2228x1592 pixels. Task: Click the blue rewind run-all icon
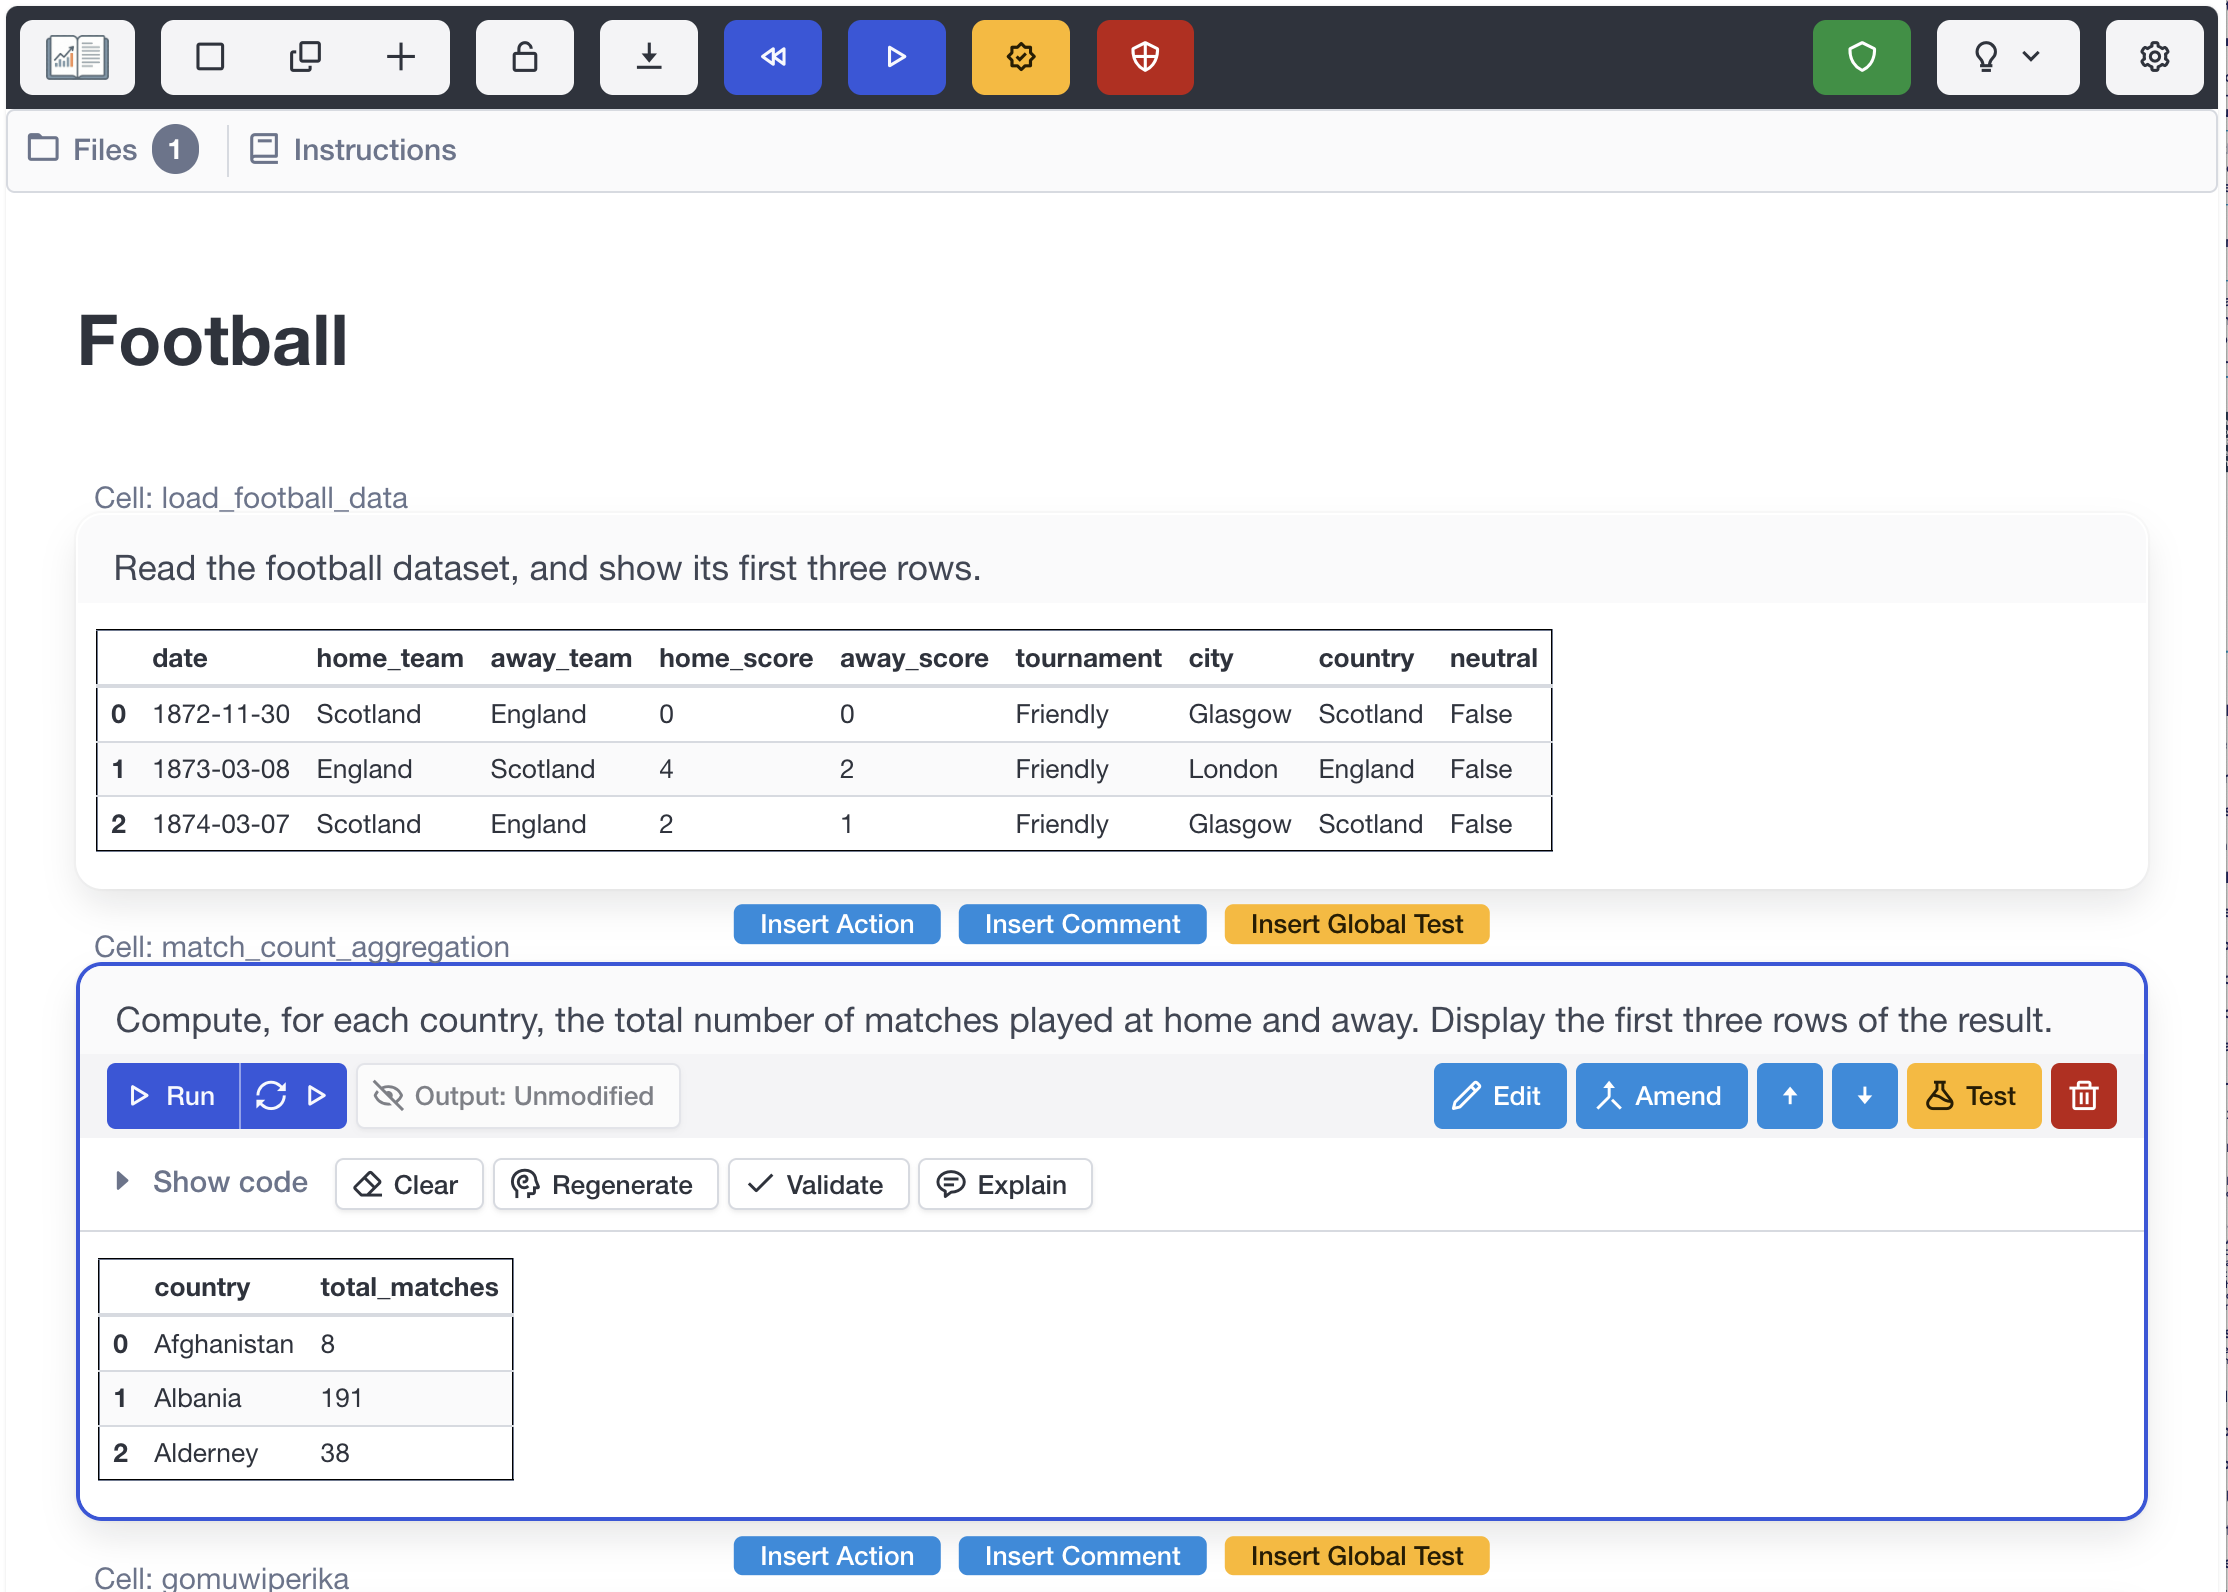773,57
